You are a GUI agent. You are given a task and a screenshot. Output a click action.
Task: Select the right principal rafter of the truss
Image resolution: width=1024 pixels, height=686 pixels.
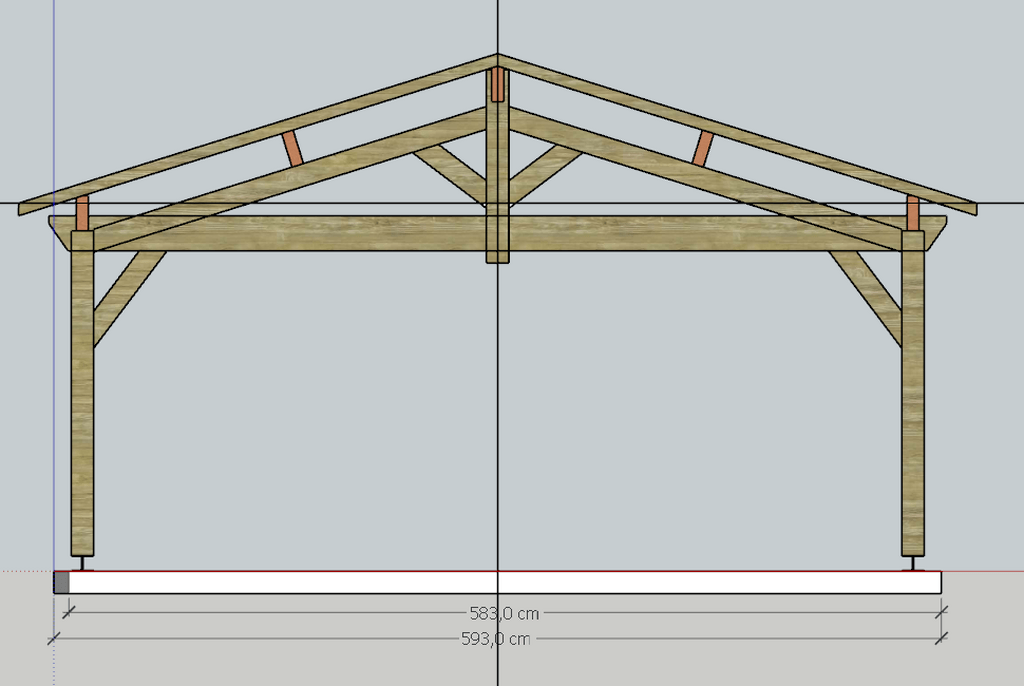click(707, 179)
